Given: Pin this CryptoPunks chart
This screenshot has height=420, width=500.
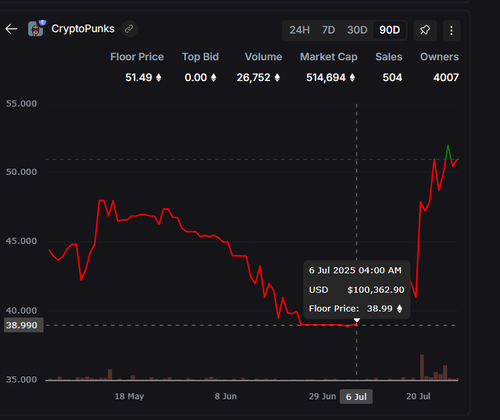Looking at the screenshot, I should click(425, 30).
